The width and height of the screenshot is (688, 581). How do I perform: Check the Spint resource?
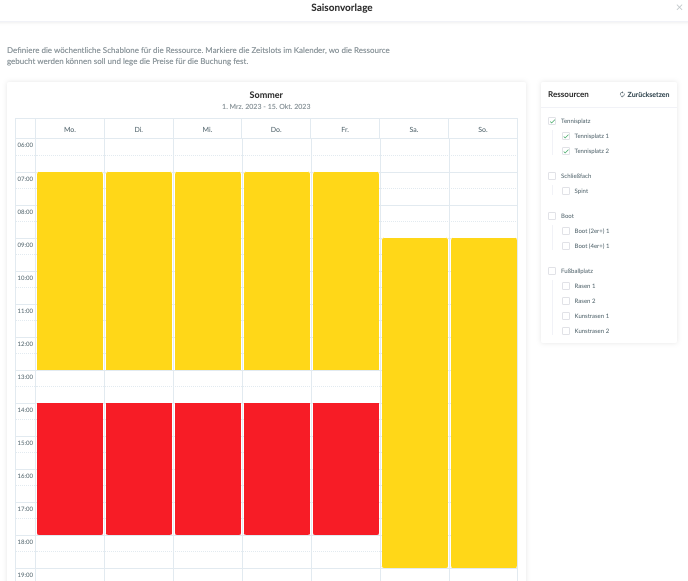click(x=566, y=190)
